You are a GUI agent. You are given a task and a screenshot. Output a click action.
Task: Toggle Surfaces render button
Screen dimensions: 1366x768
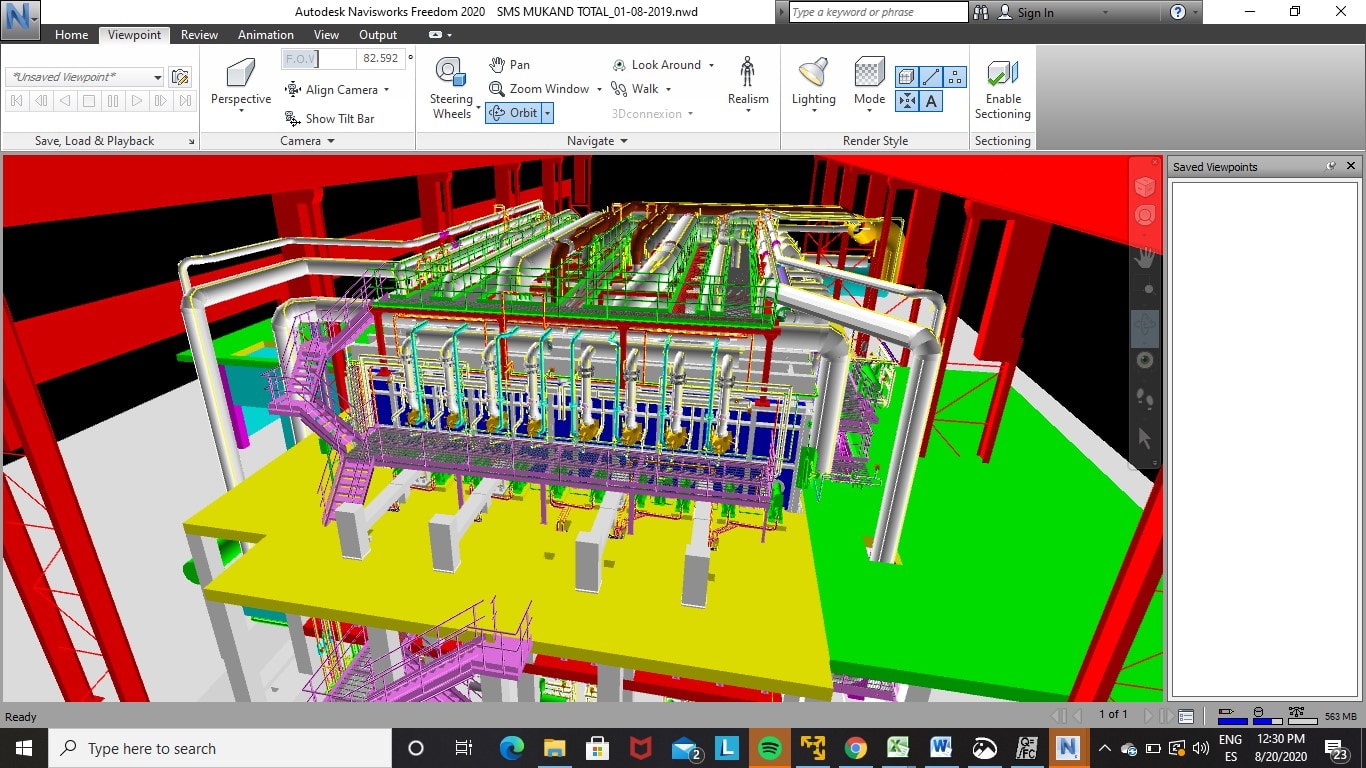tap(906, 77)
